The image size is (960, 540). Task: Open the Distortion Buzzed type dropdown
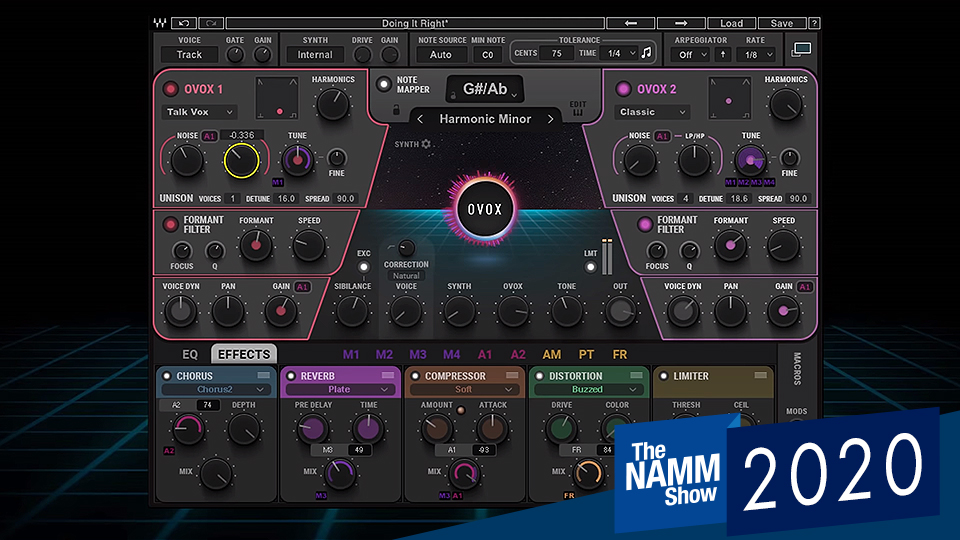587,389
